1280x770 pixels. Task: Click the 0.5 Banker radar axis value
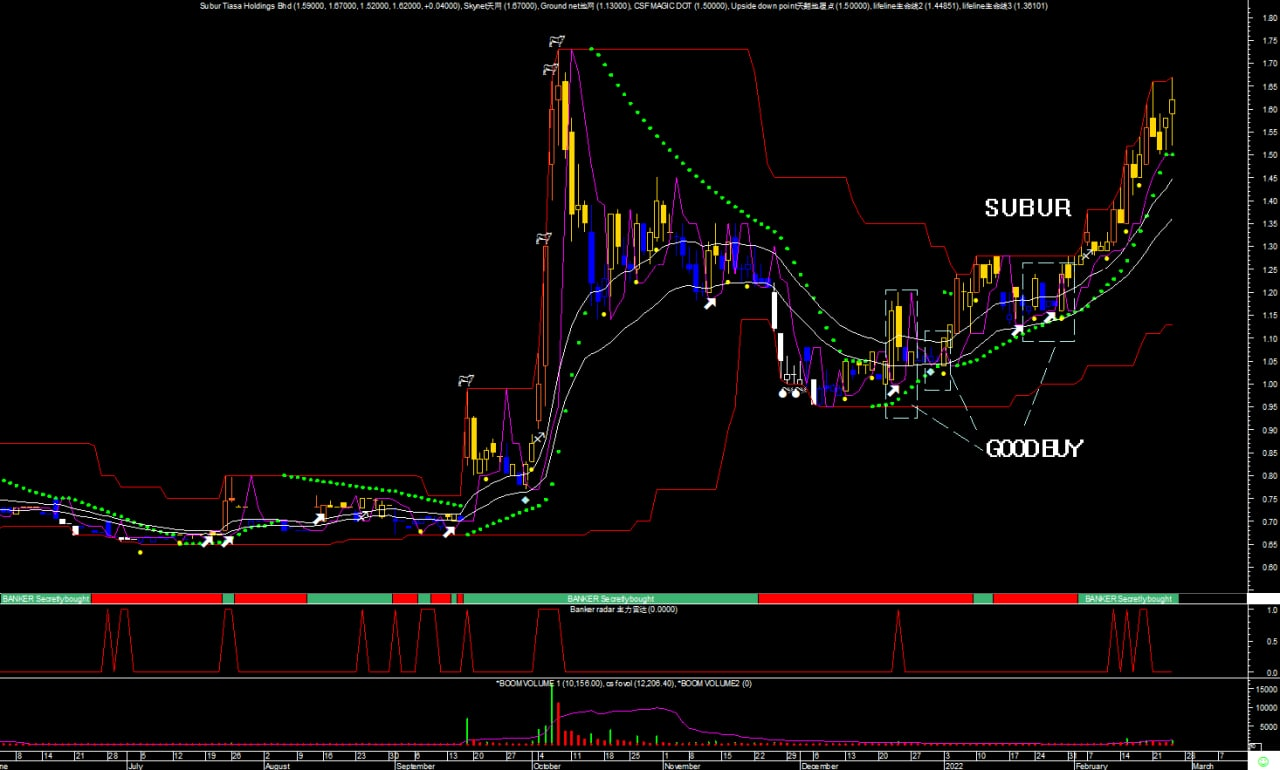(x=1272, y=641)
